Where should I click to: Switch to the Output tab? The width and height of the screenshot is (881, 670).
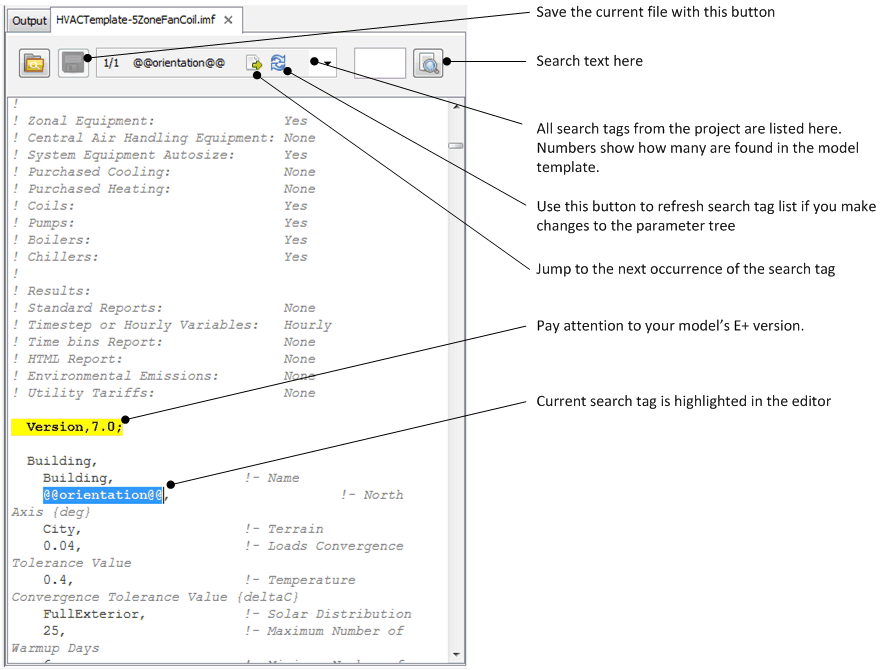[x=29, y=21]
